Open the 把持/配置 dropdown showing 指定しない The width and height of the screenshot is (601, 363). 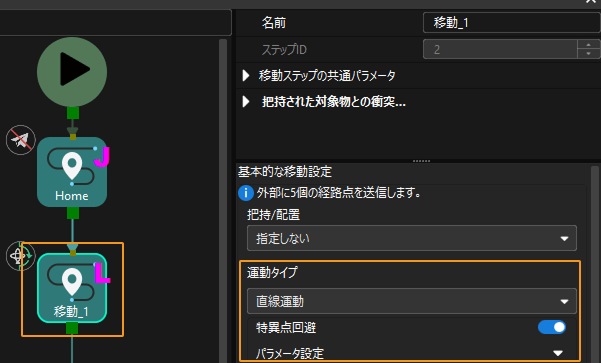click(x=412, y=238)
